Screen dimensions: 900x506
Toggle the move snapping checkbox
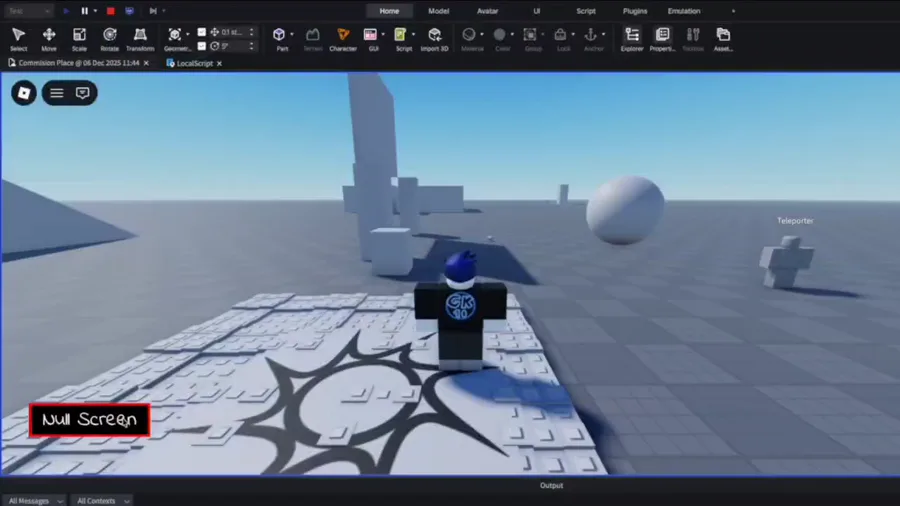click(x=201, y=32)
